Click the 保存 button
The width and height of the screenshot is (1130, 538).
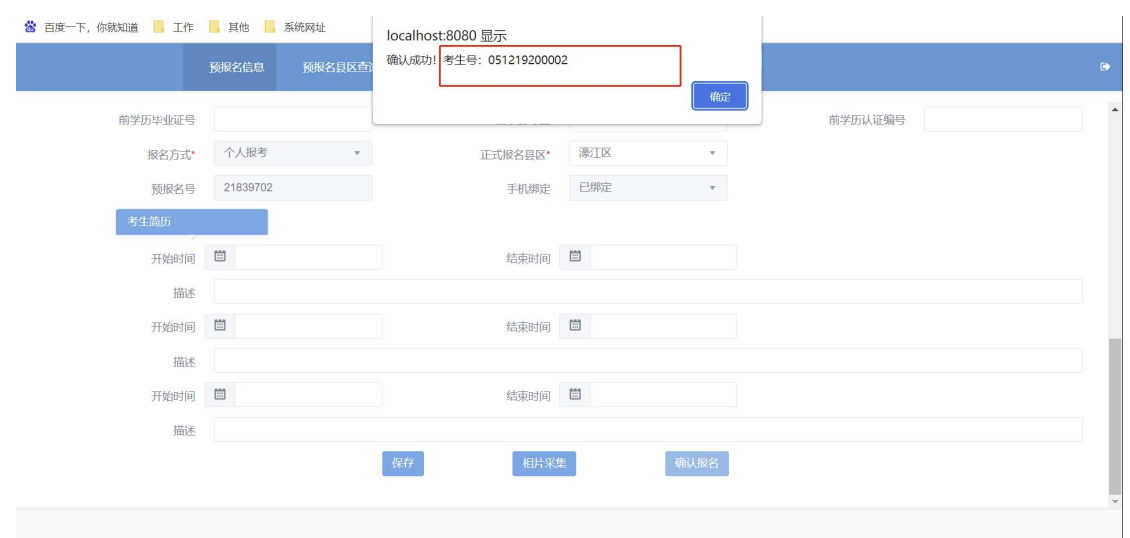tap(402, 463)
